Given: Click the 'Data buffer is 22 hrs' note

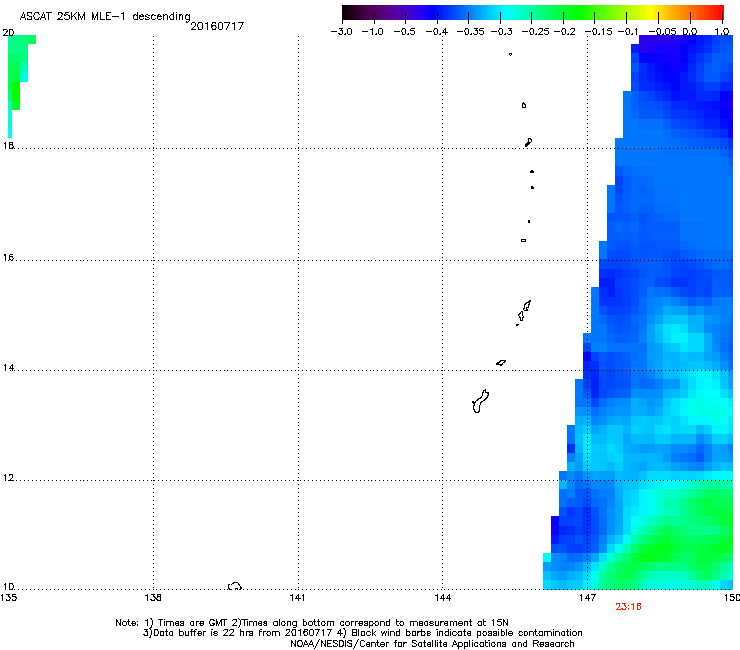Looking at the screenshot, I should [x=363, y=633].
